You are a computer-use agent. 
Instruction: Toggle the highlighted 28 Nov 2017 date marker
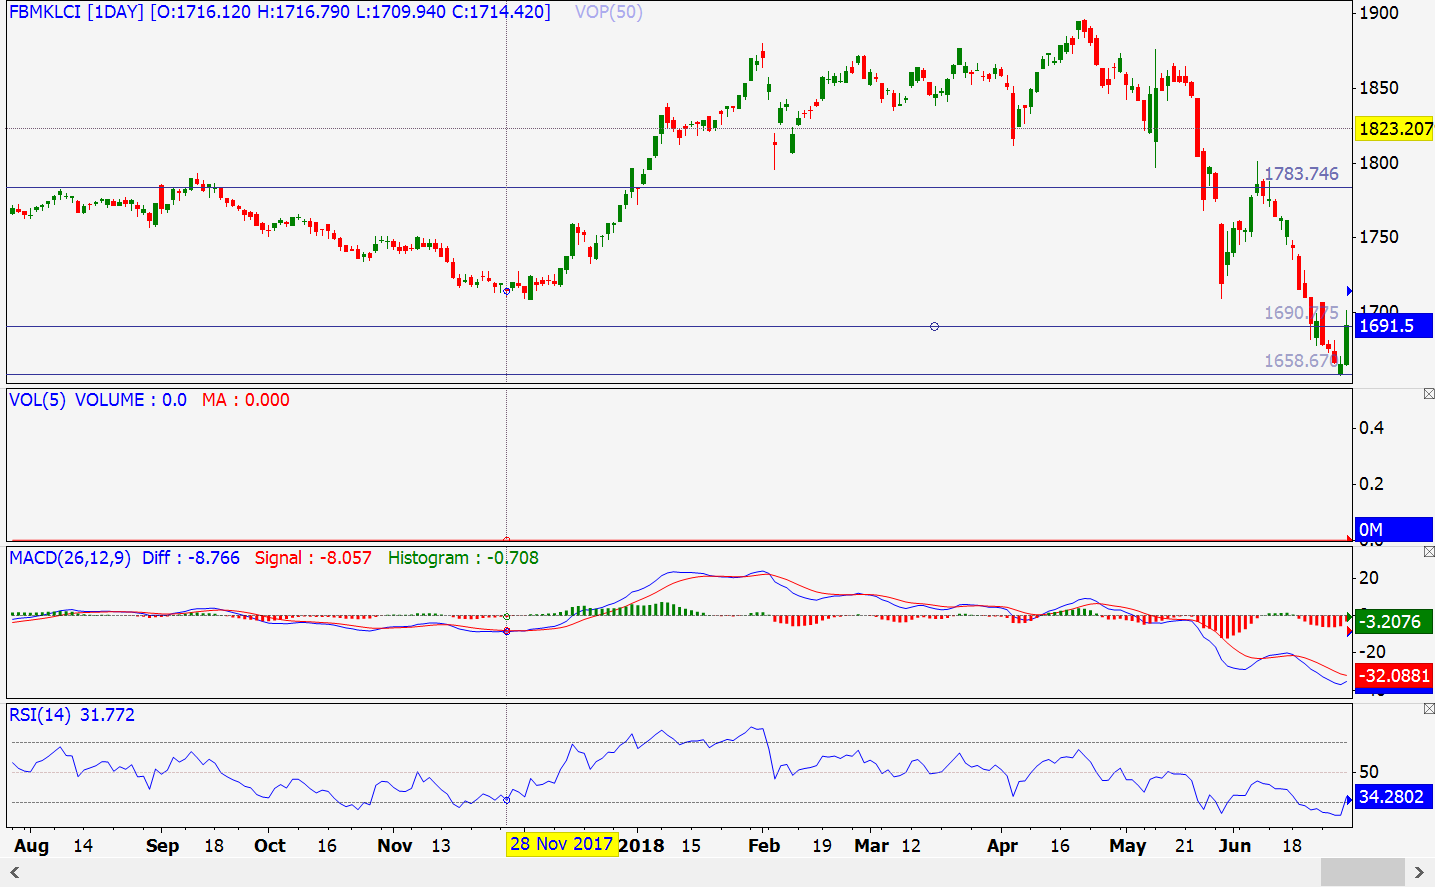(x=563, y=845)
